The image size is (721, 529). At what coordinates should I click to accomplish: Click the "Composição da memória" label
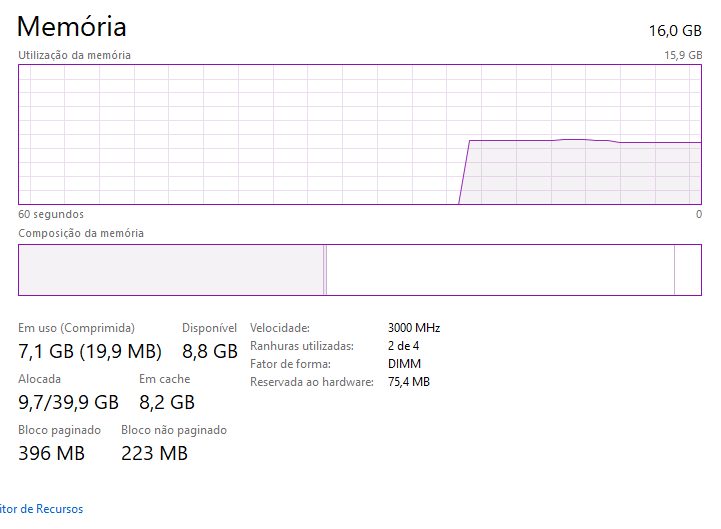point(81,233)
